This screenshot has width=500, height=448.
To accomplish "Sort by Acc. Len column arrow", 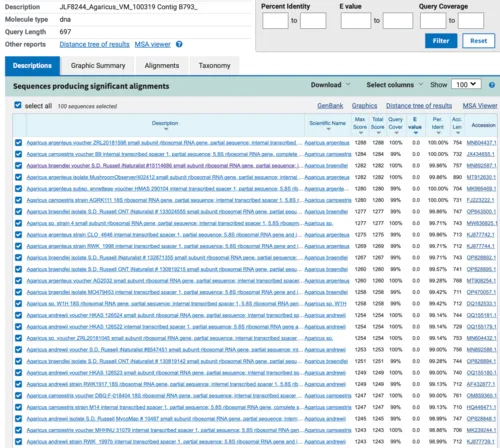I will coord(458,133).
